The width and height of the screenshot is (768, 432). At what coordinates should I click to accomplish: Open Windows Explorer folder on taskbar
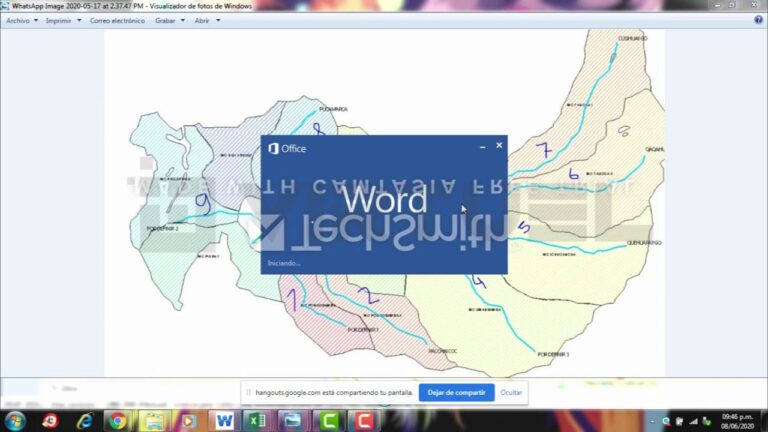pyautogui.click(x=154, y=421)
